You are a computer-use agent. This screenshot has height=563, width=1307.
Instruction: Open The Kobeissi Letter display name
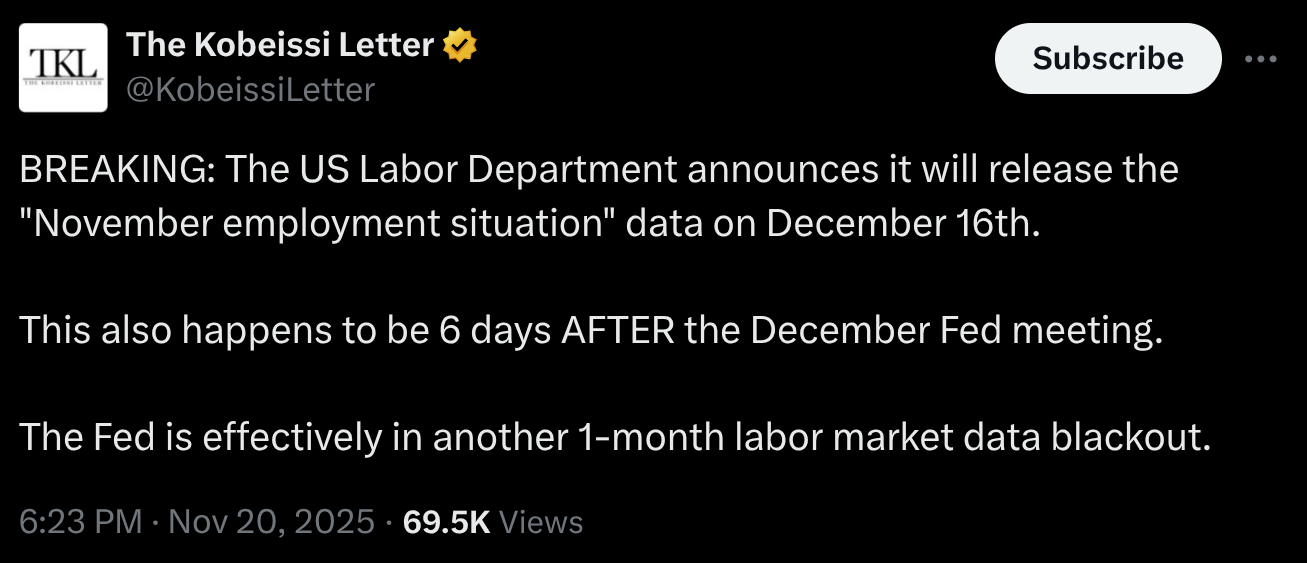pos(280,45)
